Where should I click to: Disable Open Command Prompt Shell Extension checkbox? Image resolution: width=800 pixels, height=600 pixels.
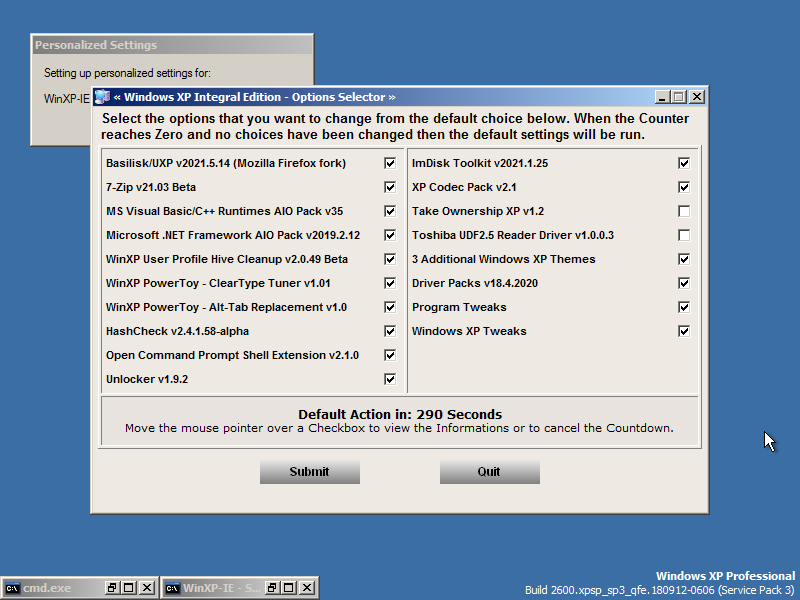coord(390,355)
